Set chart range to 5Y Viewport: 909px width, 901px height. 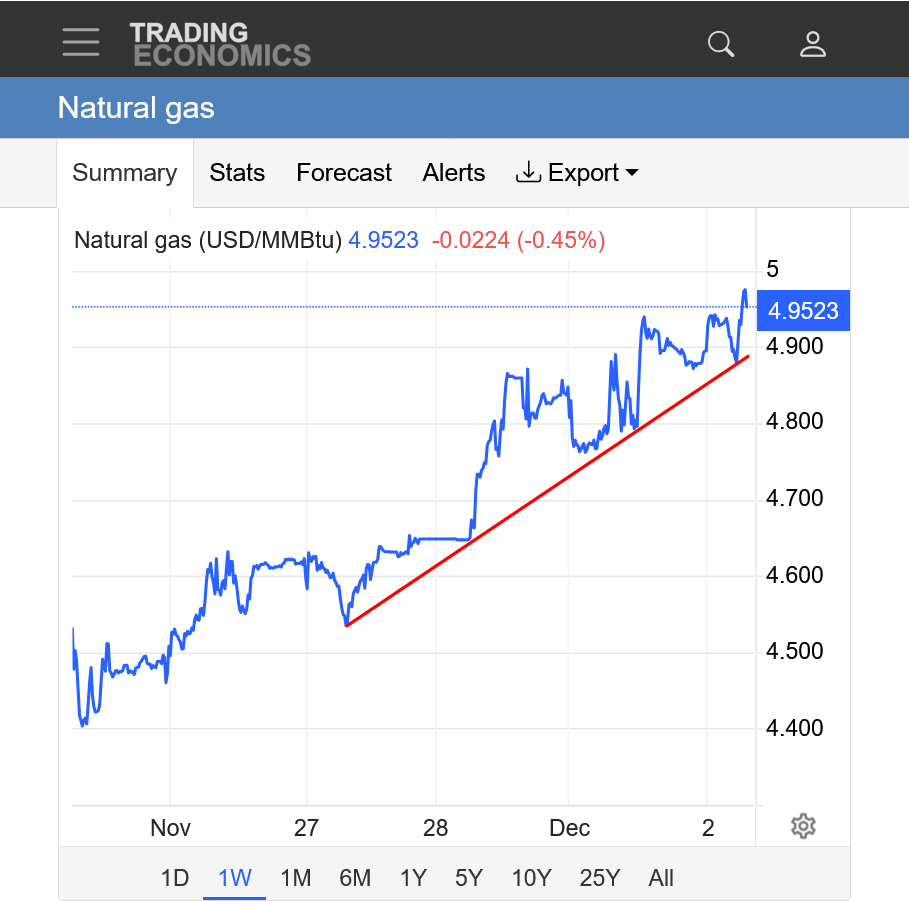[468, 878]
